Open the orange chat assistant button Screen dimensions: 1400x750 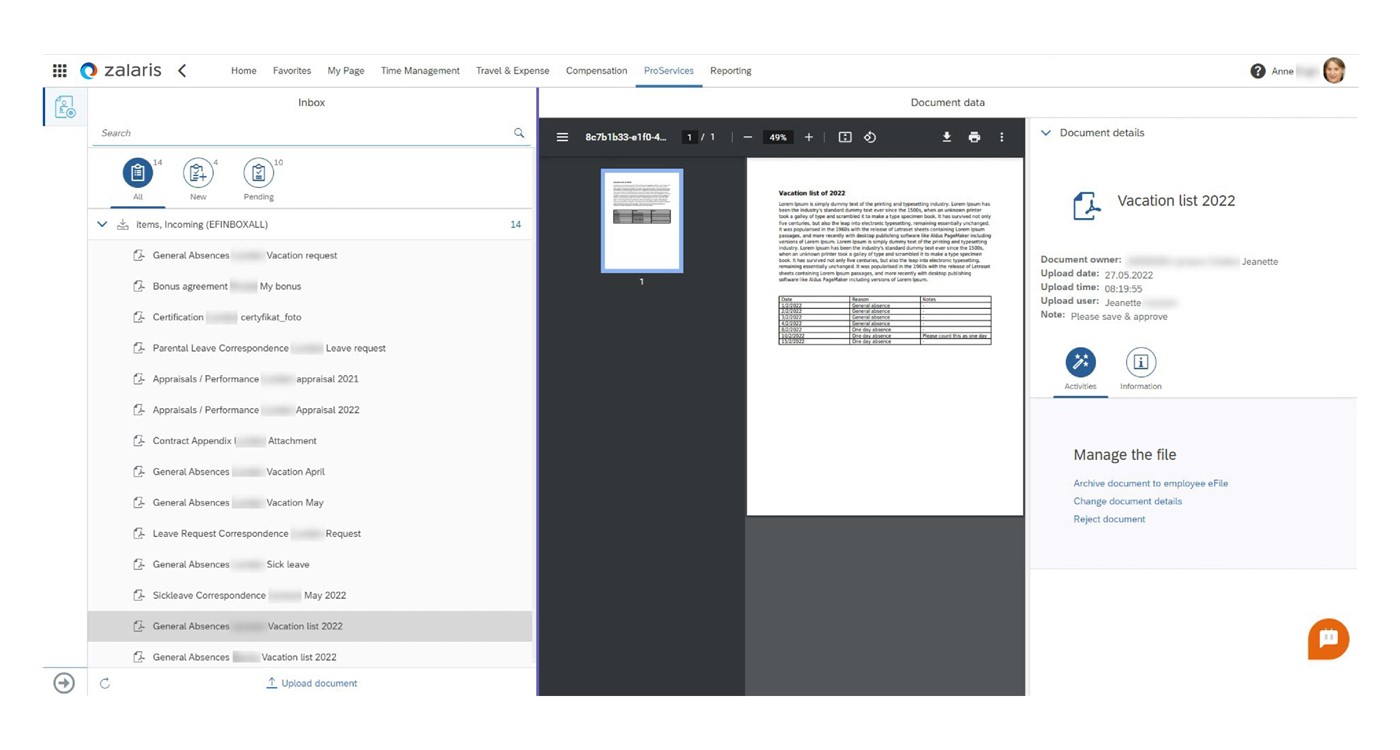(1328, 639)
